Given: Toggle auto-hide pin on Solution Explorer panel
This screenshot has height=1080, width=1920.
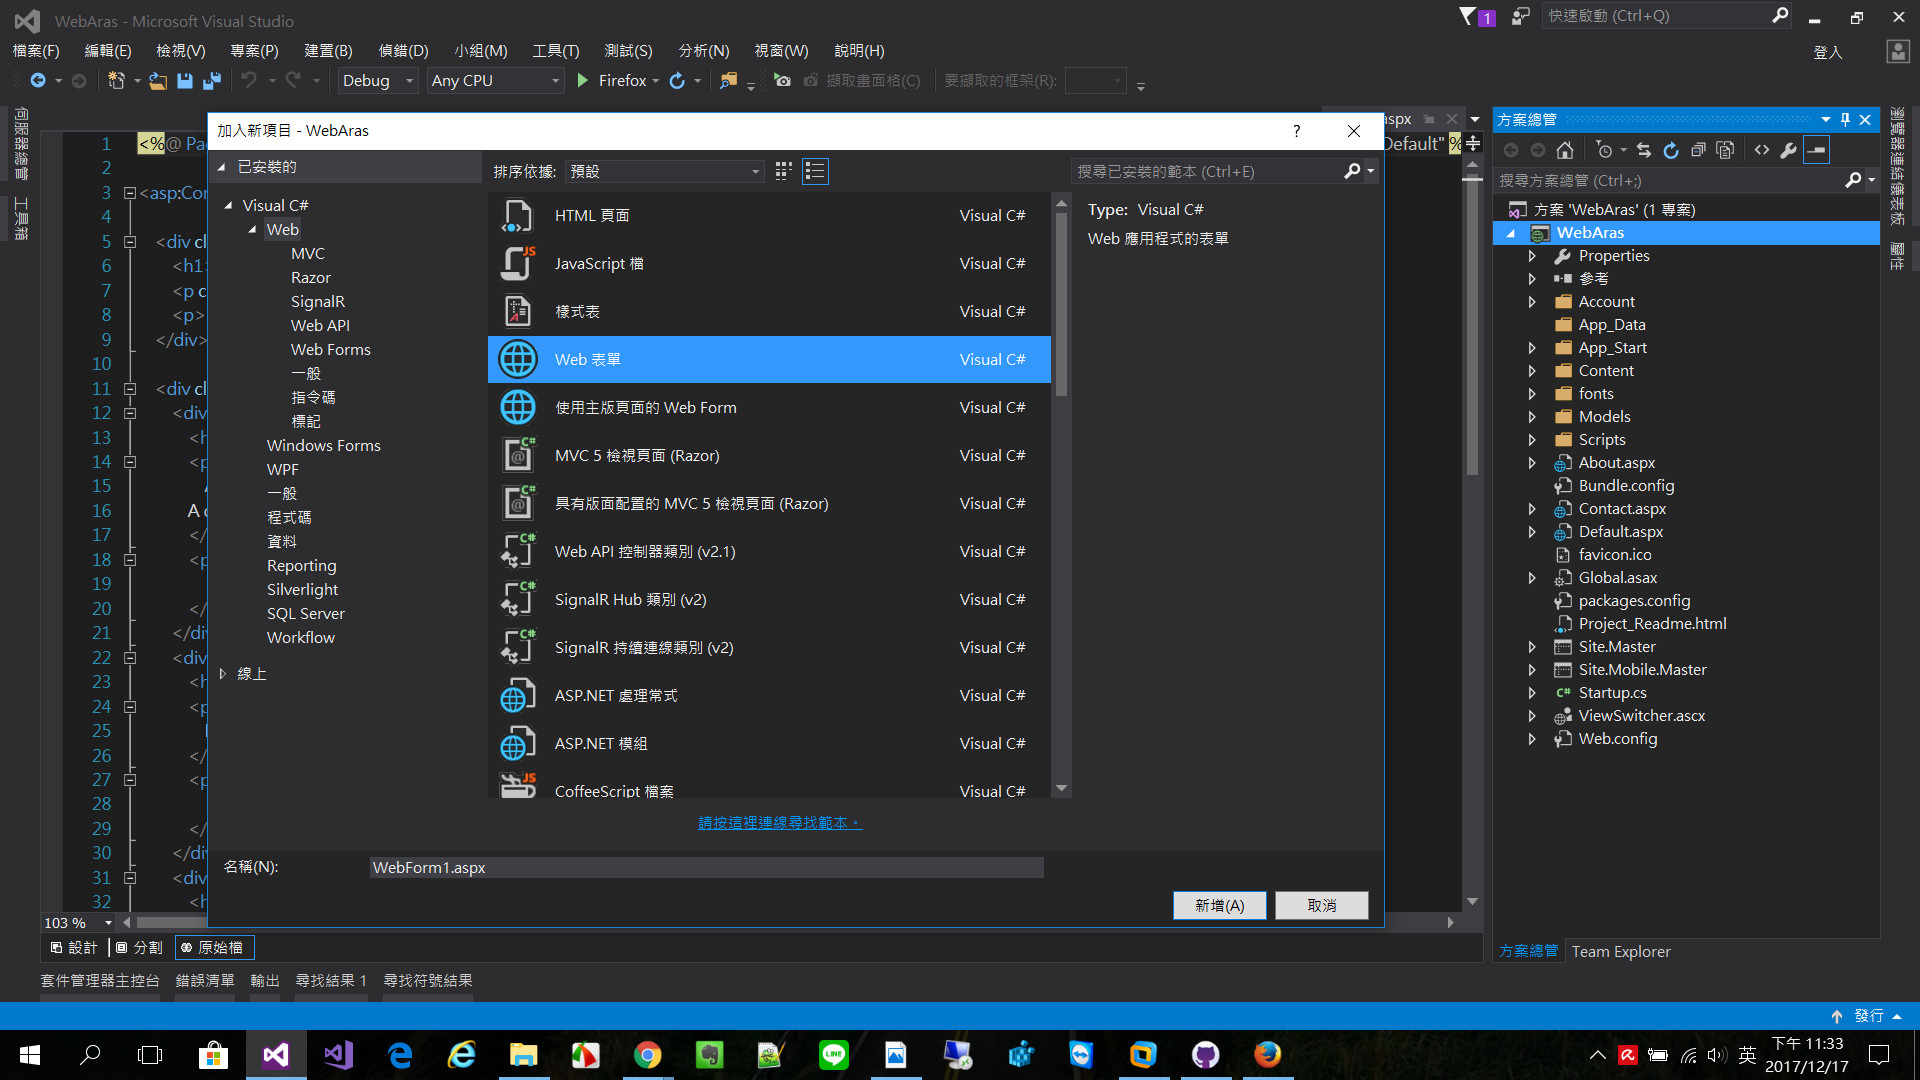Looking at the screenshot, I should 1845,120.
